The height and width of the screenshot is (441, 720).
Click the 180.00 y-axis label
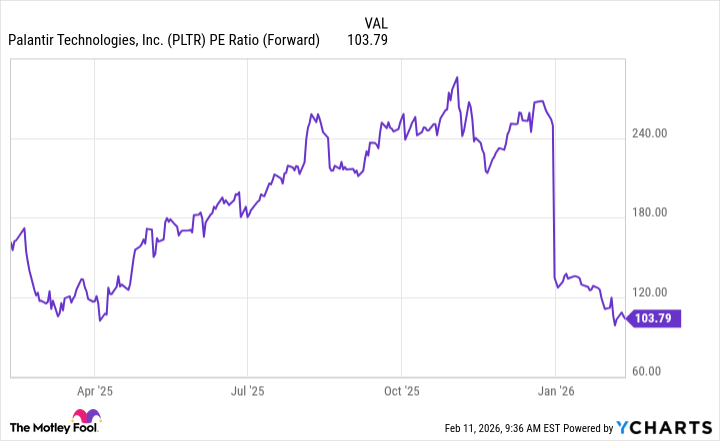[655, 212]
